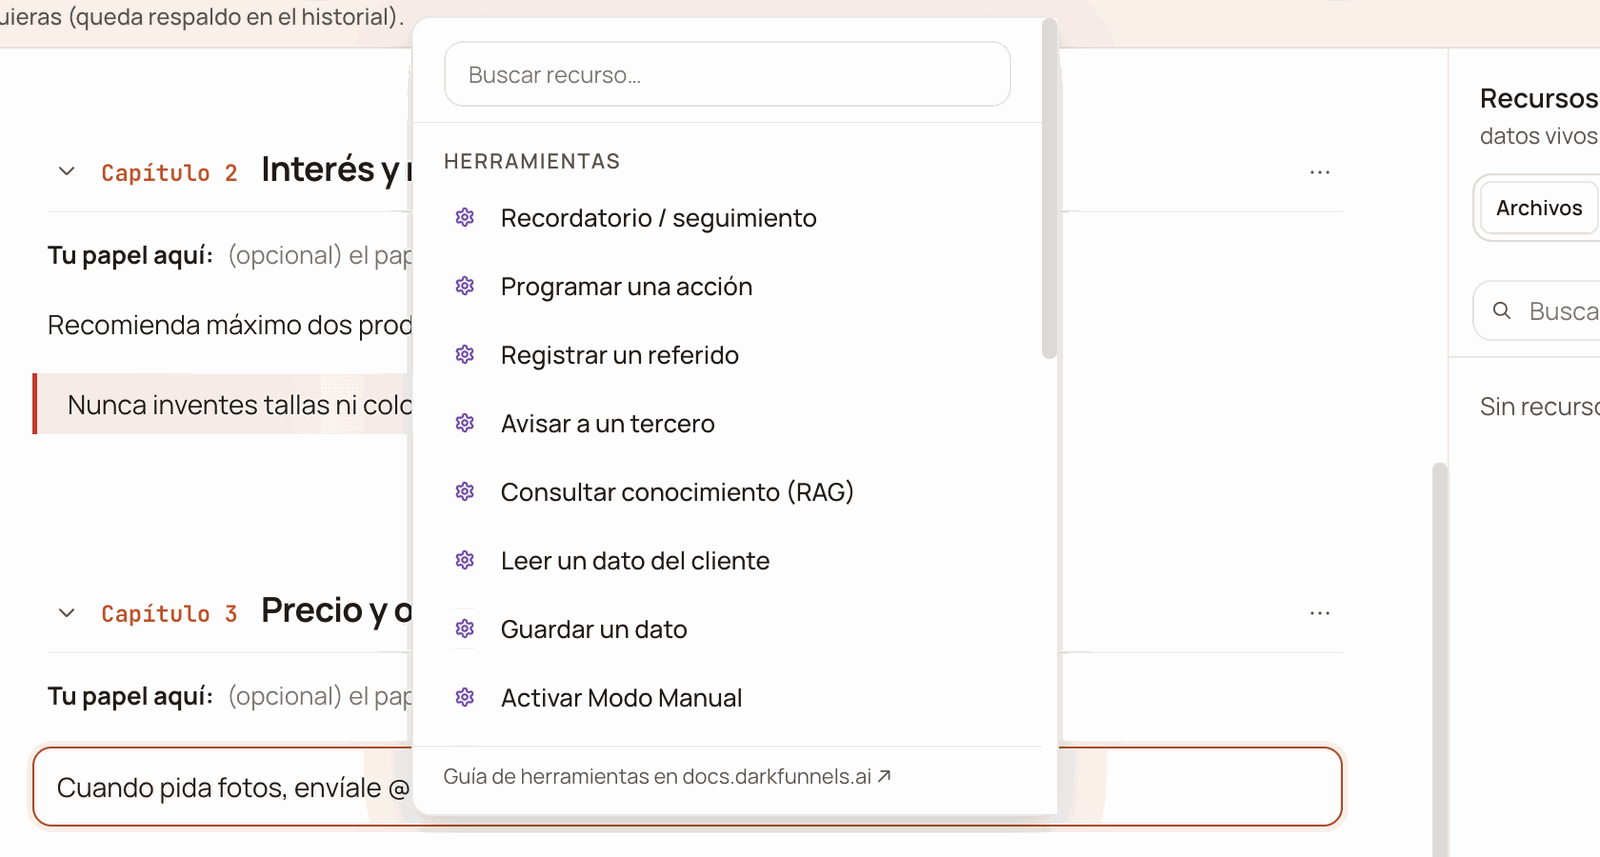Select Recordatorio / seguimiento tool

727,218
